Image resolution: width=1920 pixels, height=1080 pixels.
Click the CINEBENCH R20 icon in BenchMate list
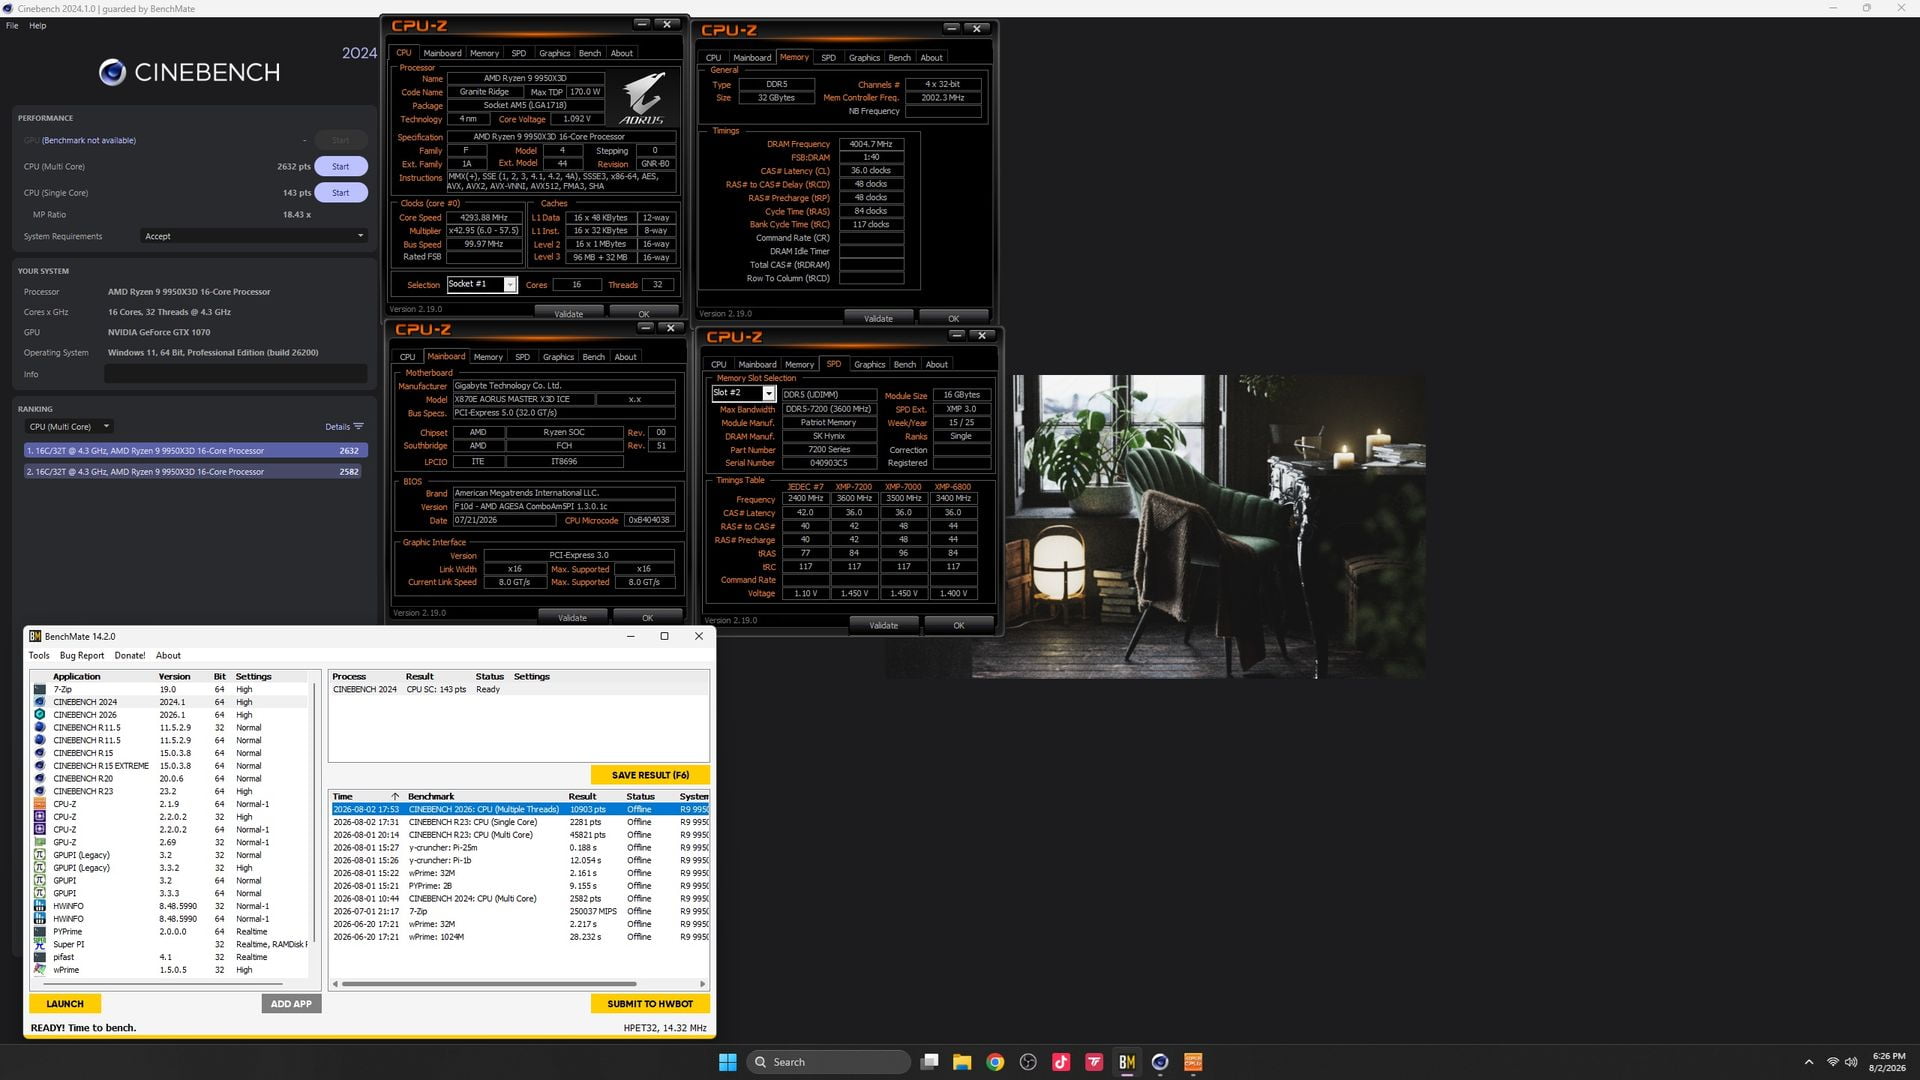tap(40, 778)
